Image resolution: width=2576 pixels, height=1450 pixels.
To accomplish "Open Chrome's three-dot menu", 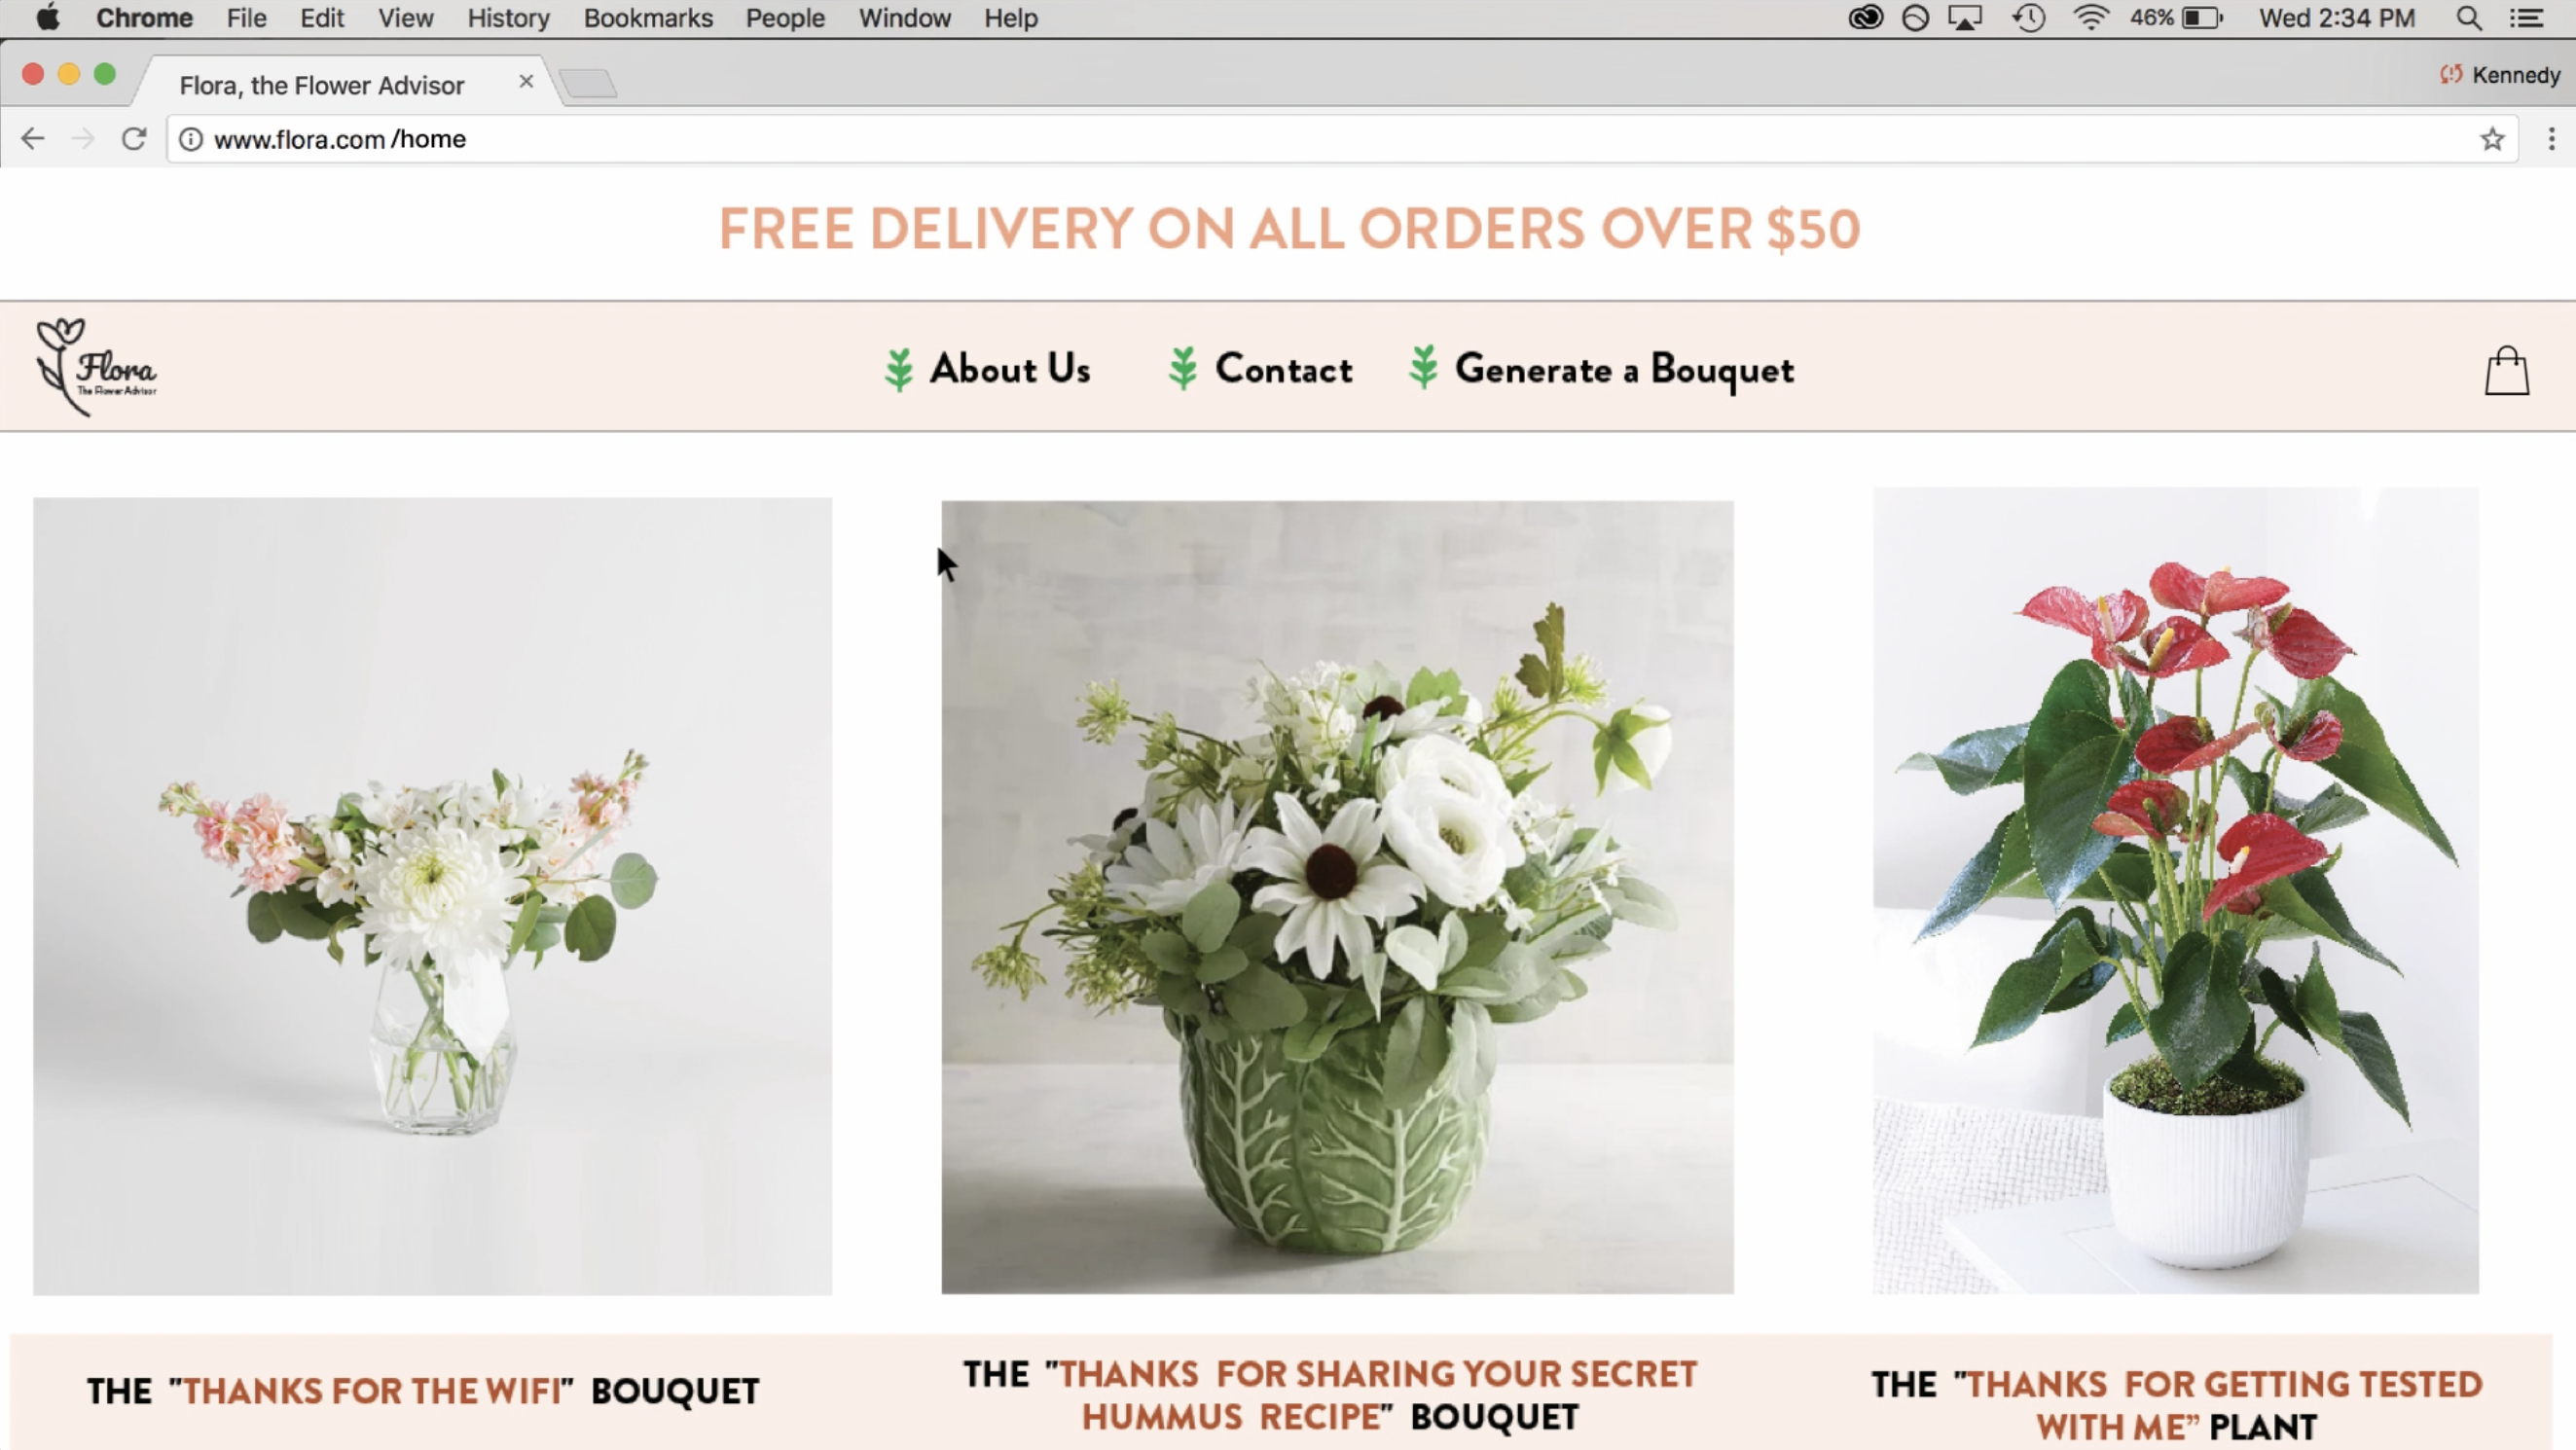I will click(x=2551, y=139).
